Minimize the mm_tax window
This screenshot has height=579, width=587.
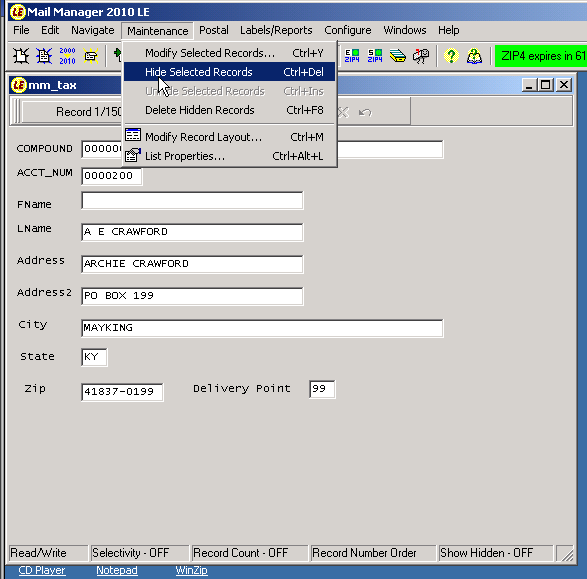click(529, 85)
